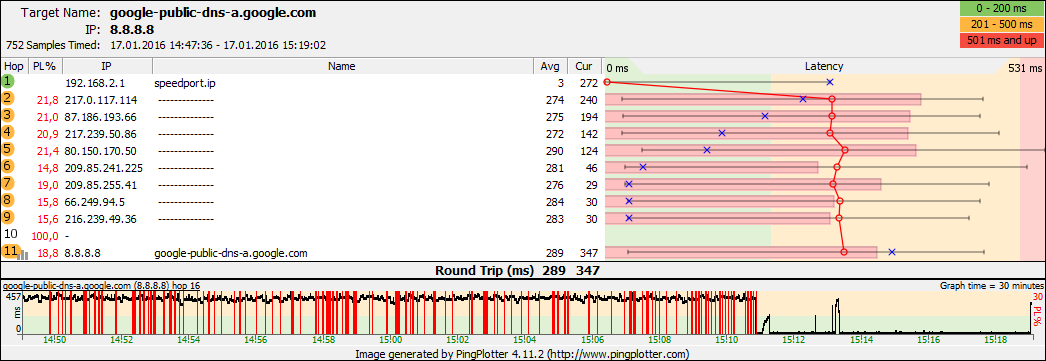Click IP address 87.186.193.66
The height and width of the screenshot is (361, 1046).
click(x=101, y=117)
